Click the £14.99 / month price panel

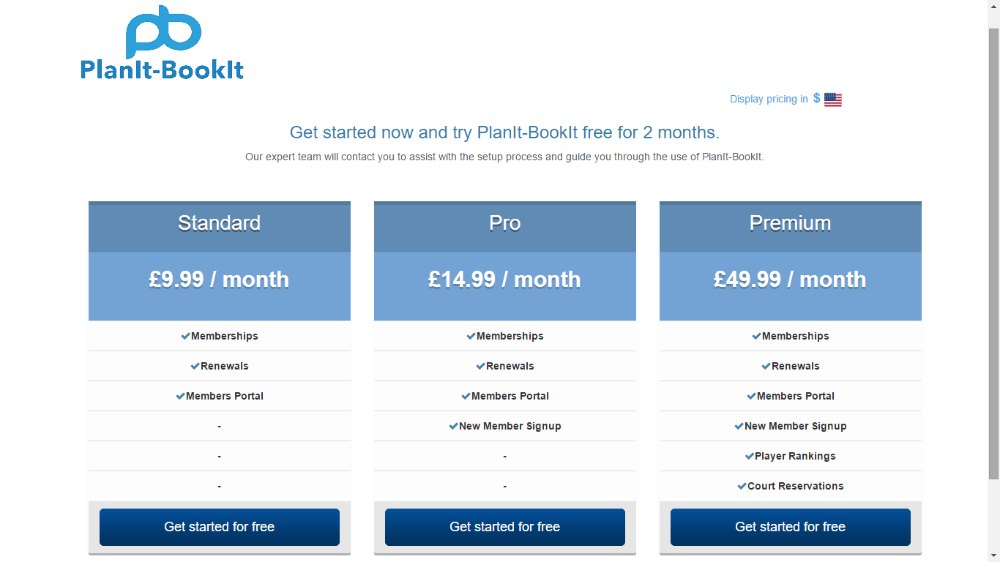pos(504,286)
